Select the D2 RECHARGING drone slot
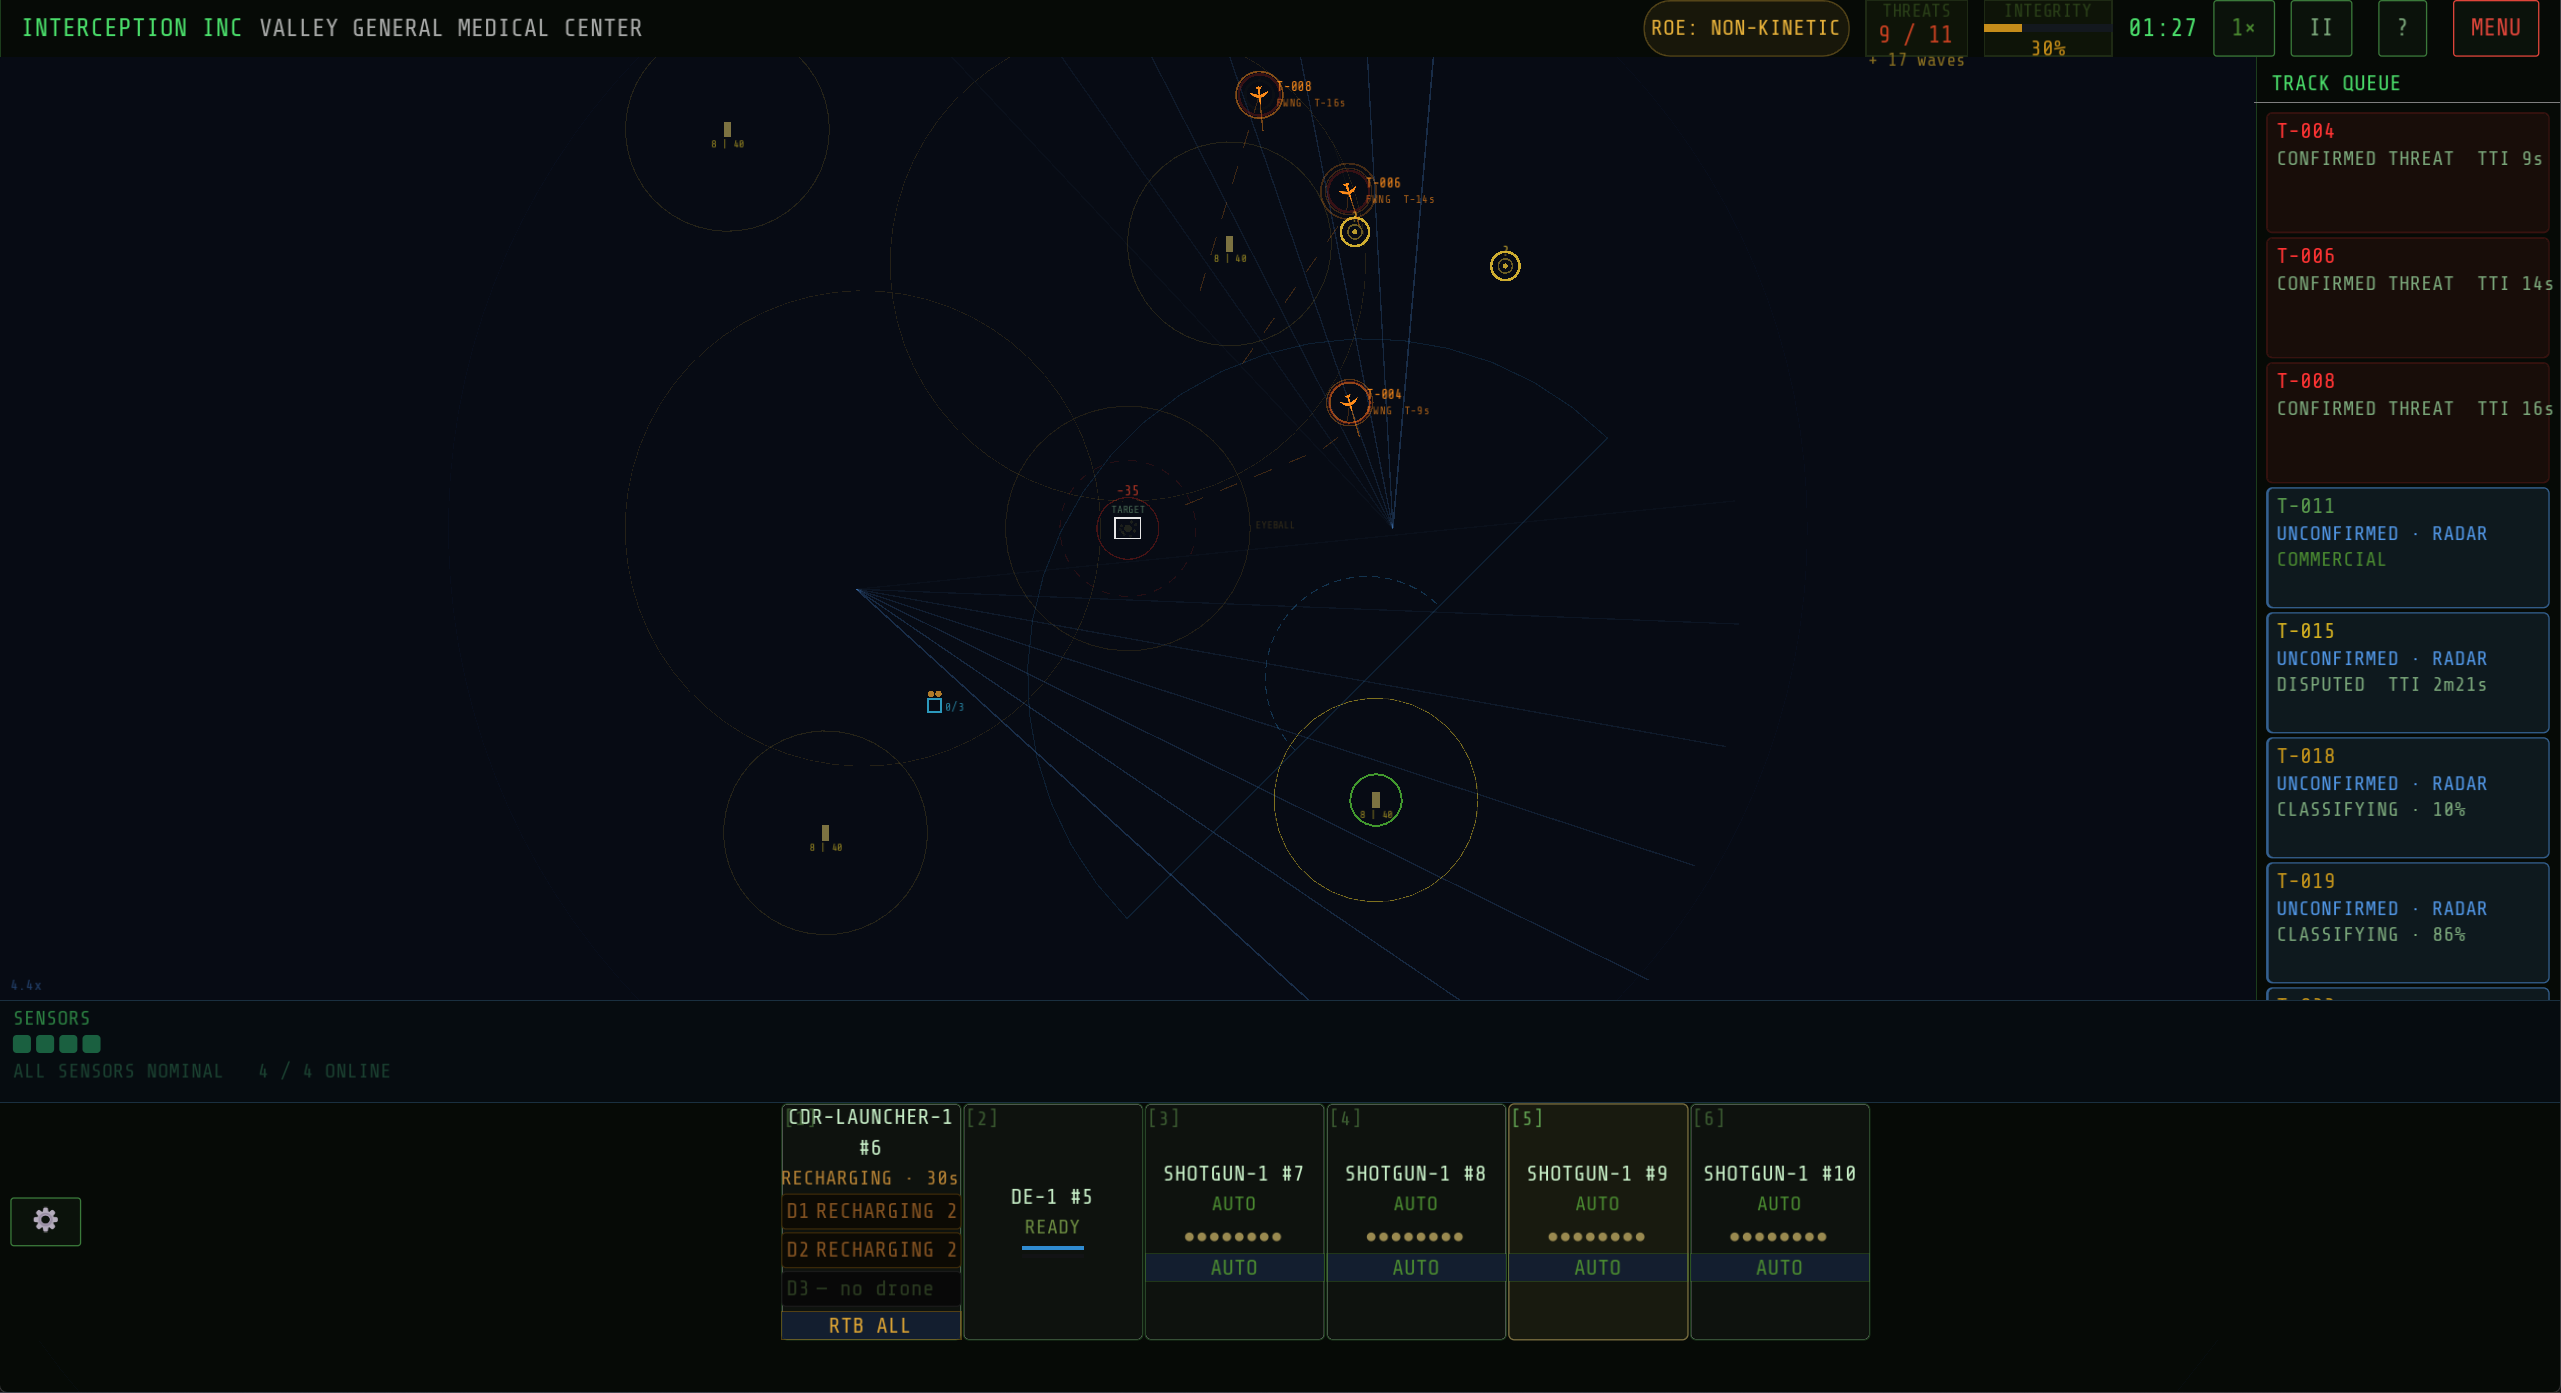 click(x=870, y=1250)
